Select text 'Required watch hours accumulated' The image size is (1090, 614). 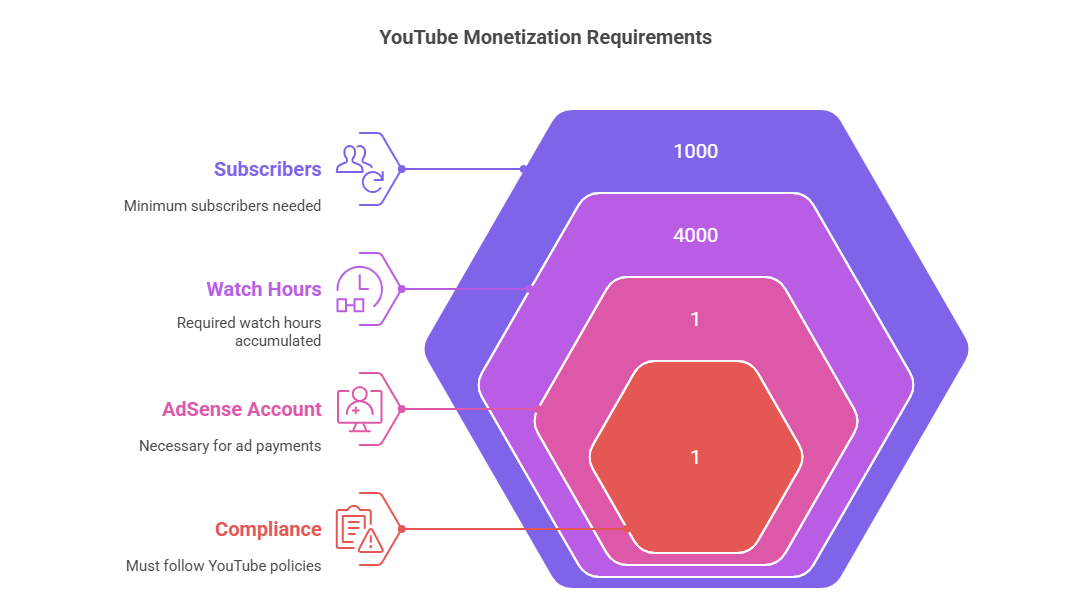click(x=249, y=332)
